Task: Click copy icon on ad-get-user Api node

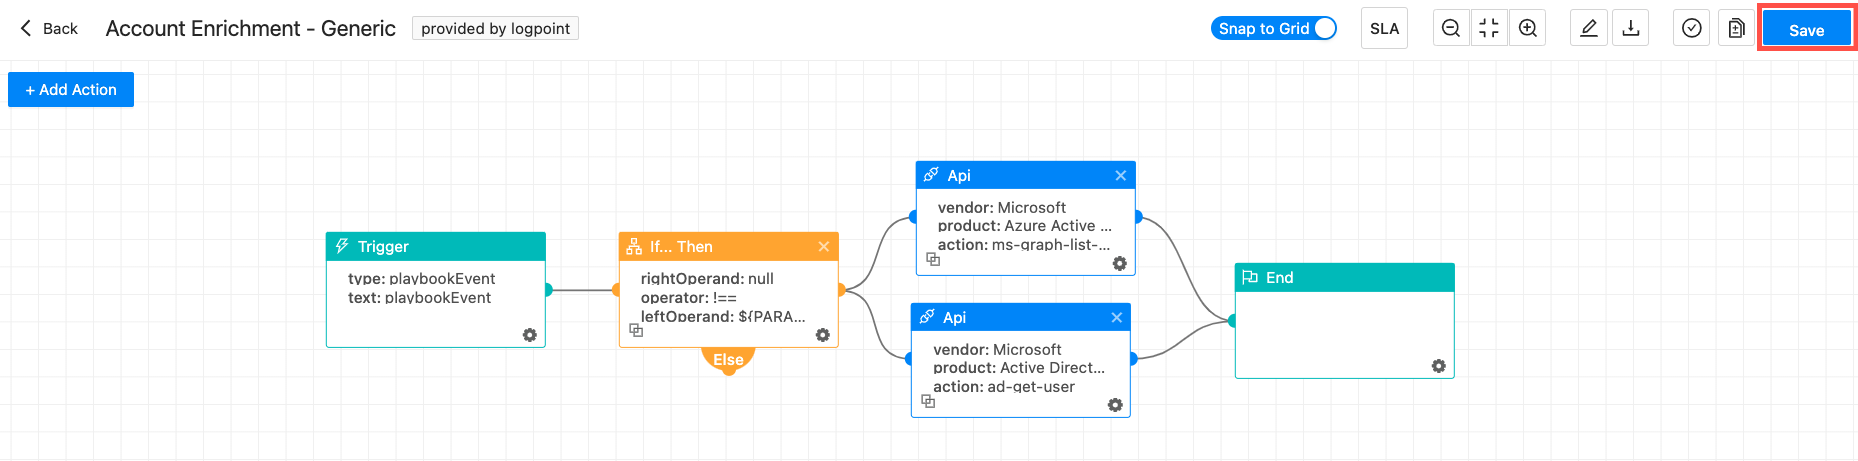Action: click(x=928, y=401)
